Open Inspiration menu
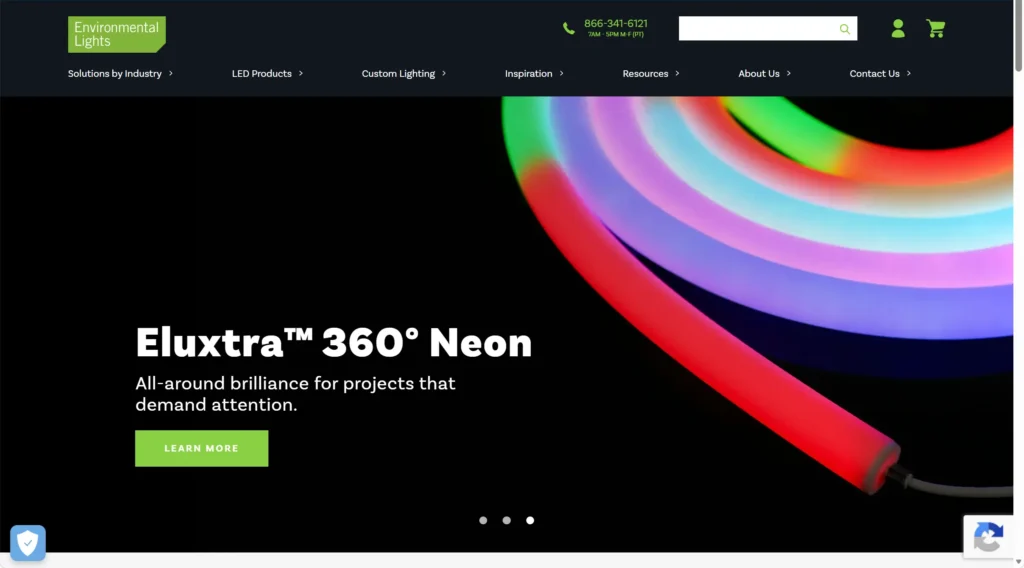The width and height of the screenshot is (1024, 568). click(x=528, y=74)
